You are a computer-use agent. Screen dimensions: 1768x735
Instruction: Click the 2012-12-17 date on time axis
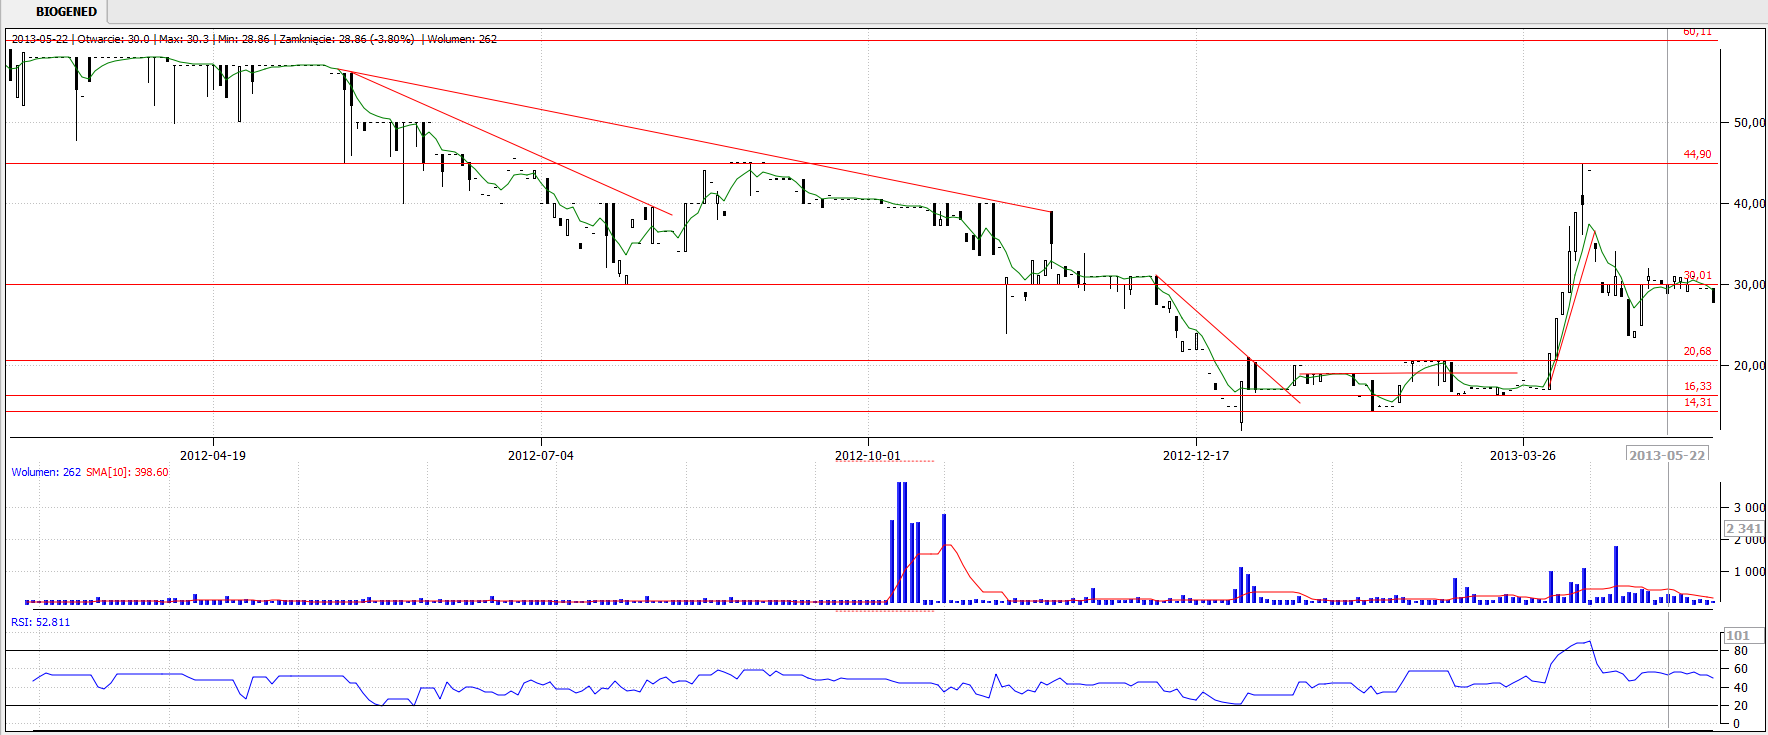(x=1195, y=455)
